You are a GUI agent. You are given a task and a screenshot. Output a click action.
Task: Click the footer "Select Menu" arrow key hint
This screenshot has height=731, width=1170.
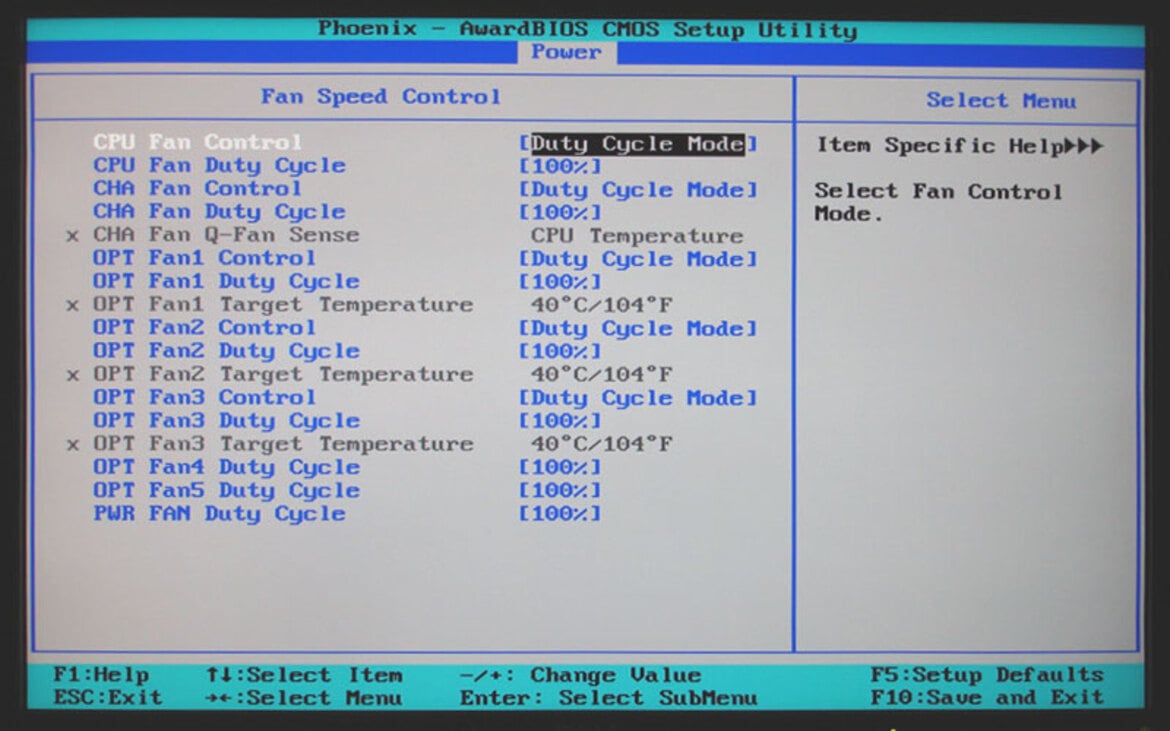tap(304, 698)
